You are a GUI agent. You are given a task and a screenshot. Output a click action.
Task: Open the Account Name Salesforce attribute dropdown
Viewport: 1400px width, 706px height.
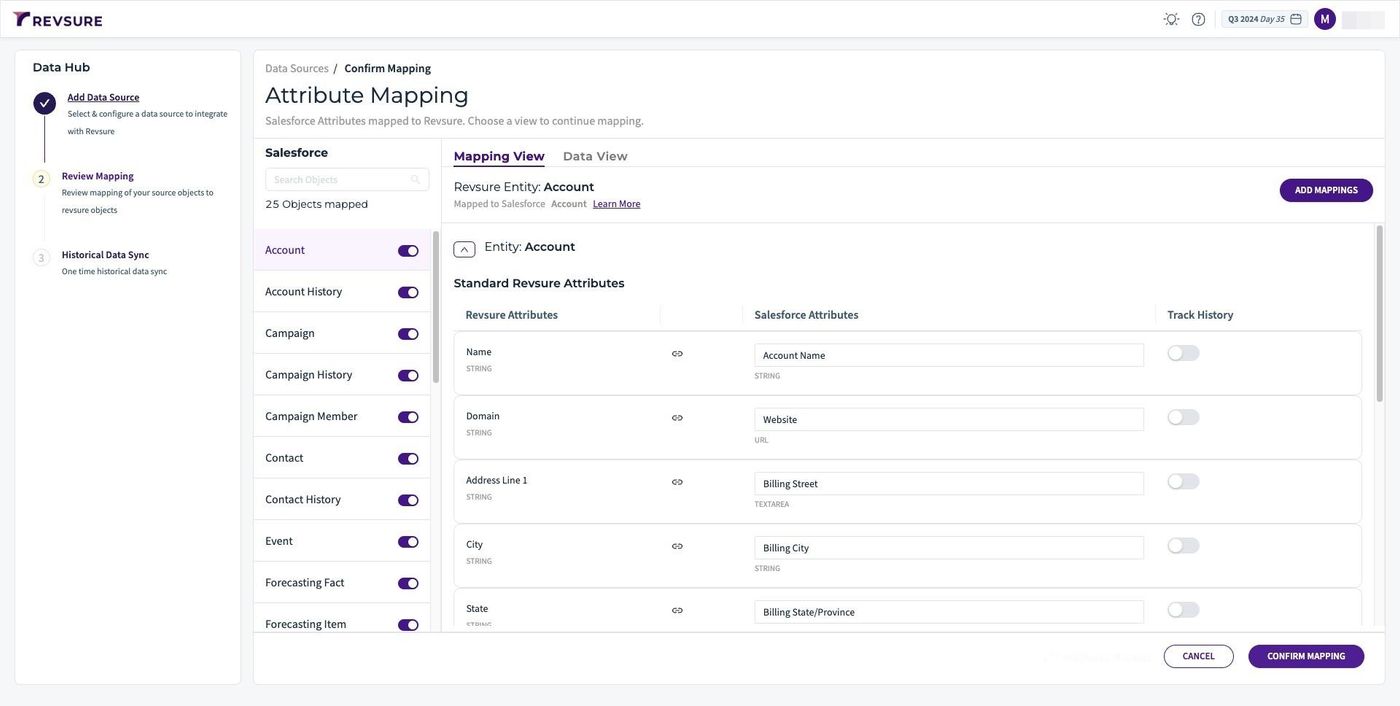click(949, 355)
